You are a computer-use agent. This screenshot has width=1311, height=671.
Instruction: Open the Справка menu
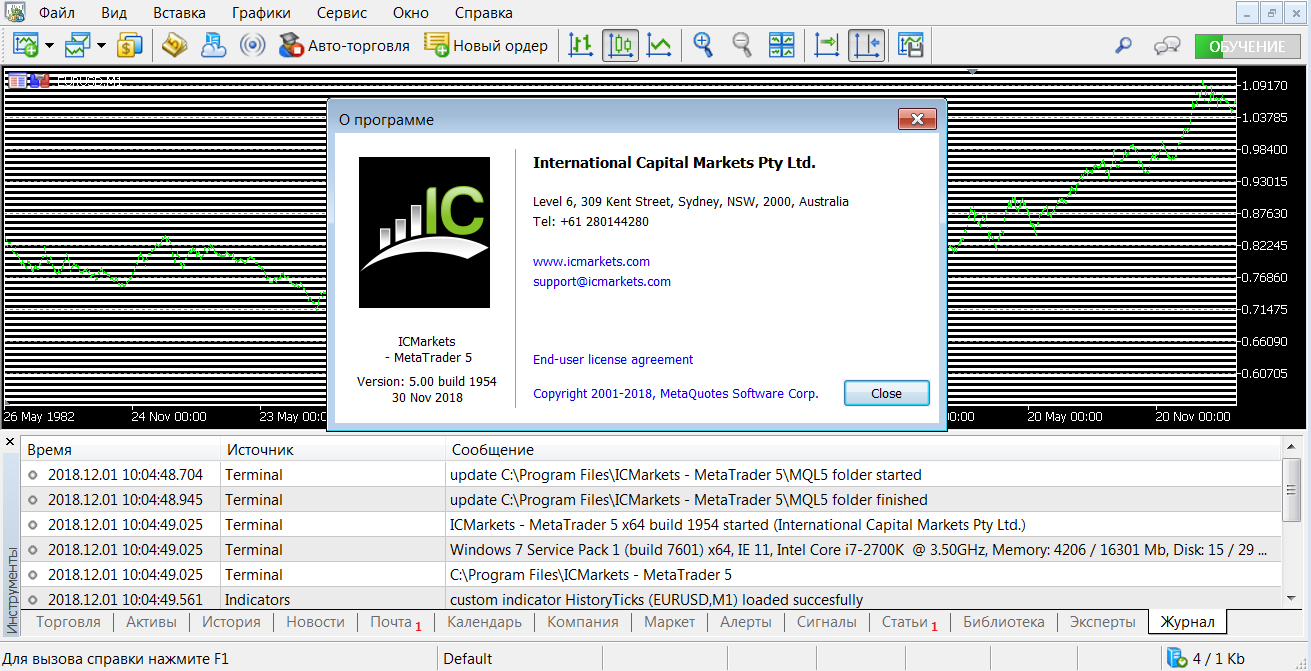coord(484,13)
